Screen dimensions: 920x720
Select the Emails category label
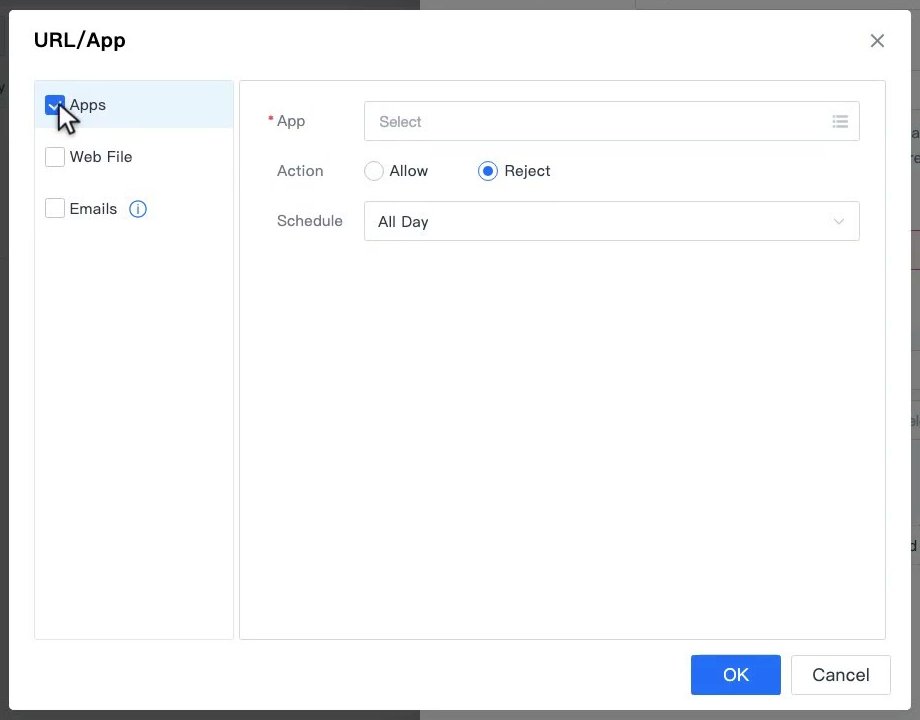[x=93, y=208]
